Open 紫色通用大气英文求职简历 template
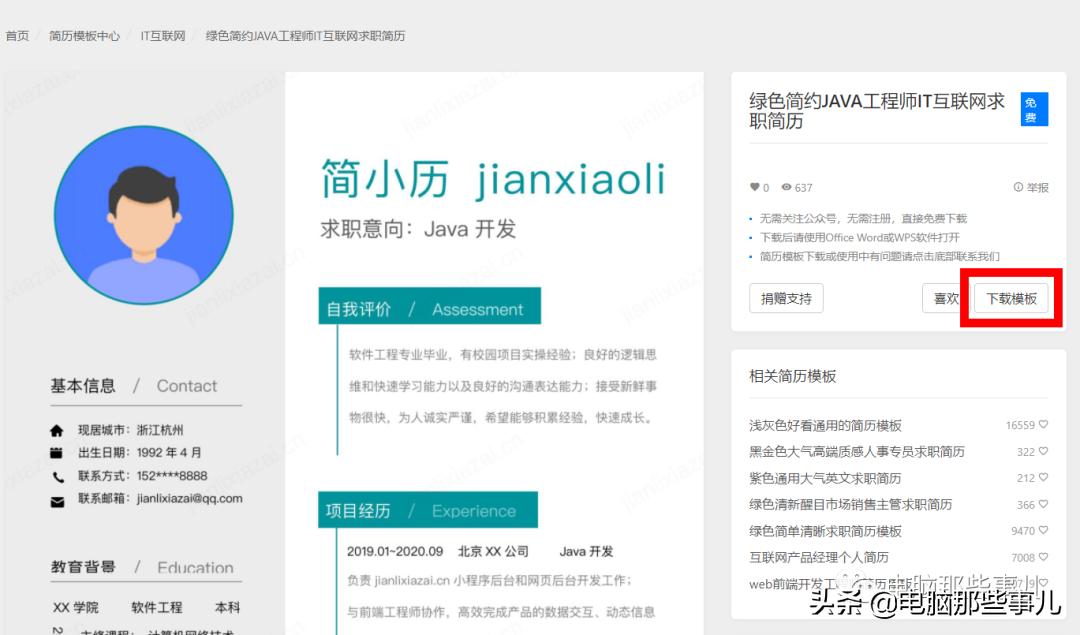This screenshot has height=635, width=1080. (825, 477)
